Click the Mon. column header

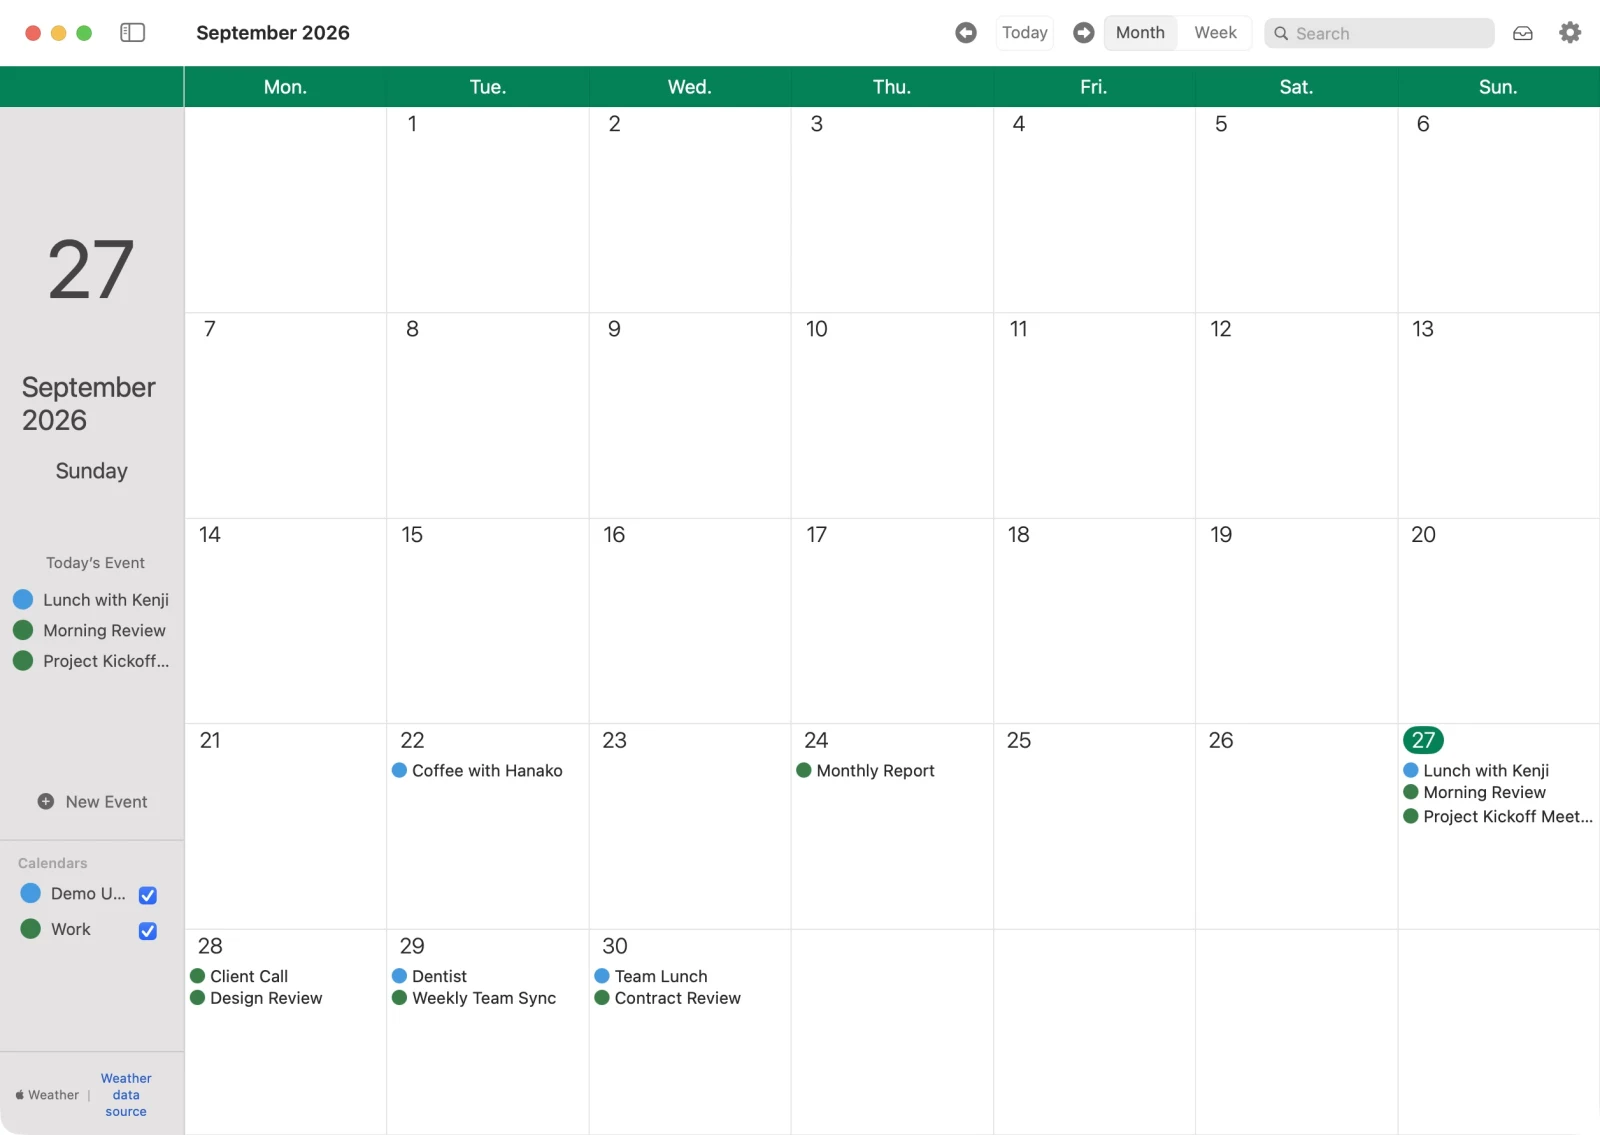click(285, 87)
